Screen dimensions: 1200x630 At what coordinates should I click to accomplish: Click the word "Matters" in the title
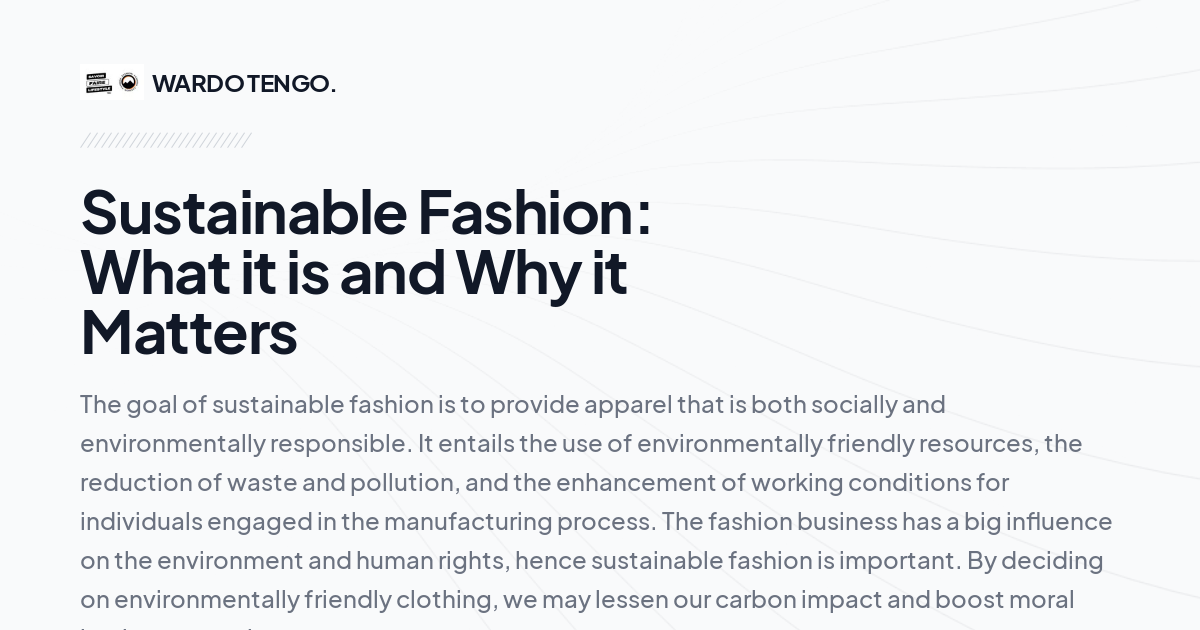189,333
